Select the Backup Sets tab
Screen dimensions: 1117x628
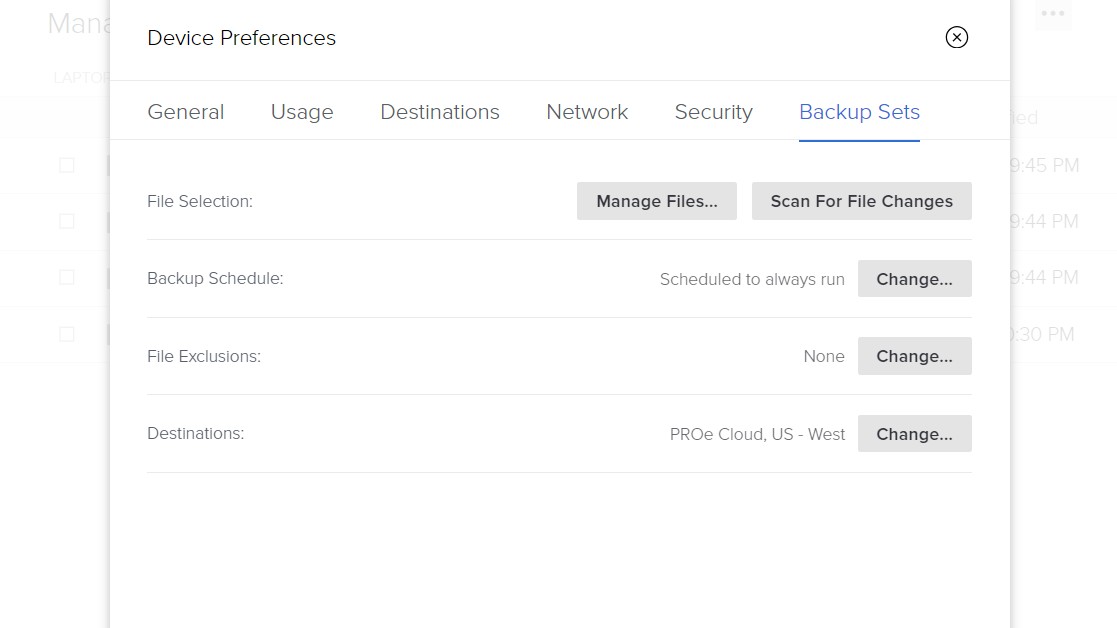[859, 112]
